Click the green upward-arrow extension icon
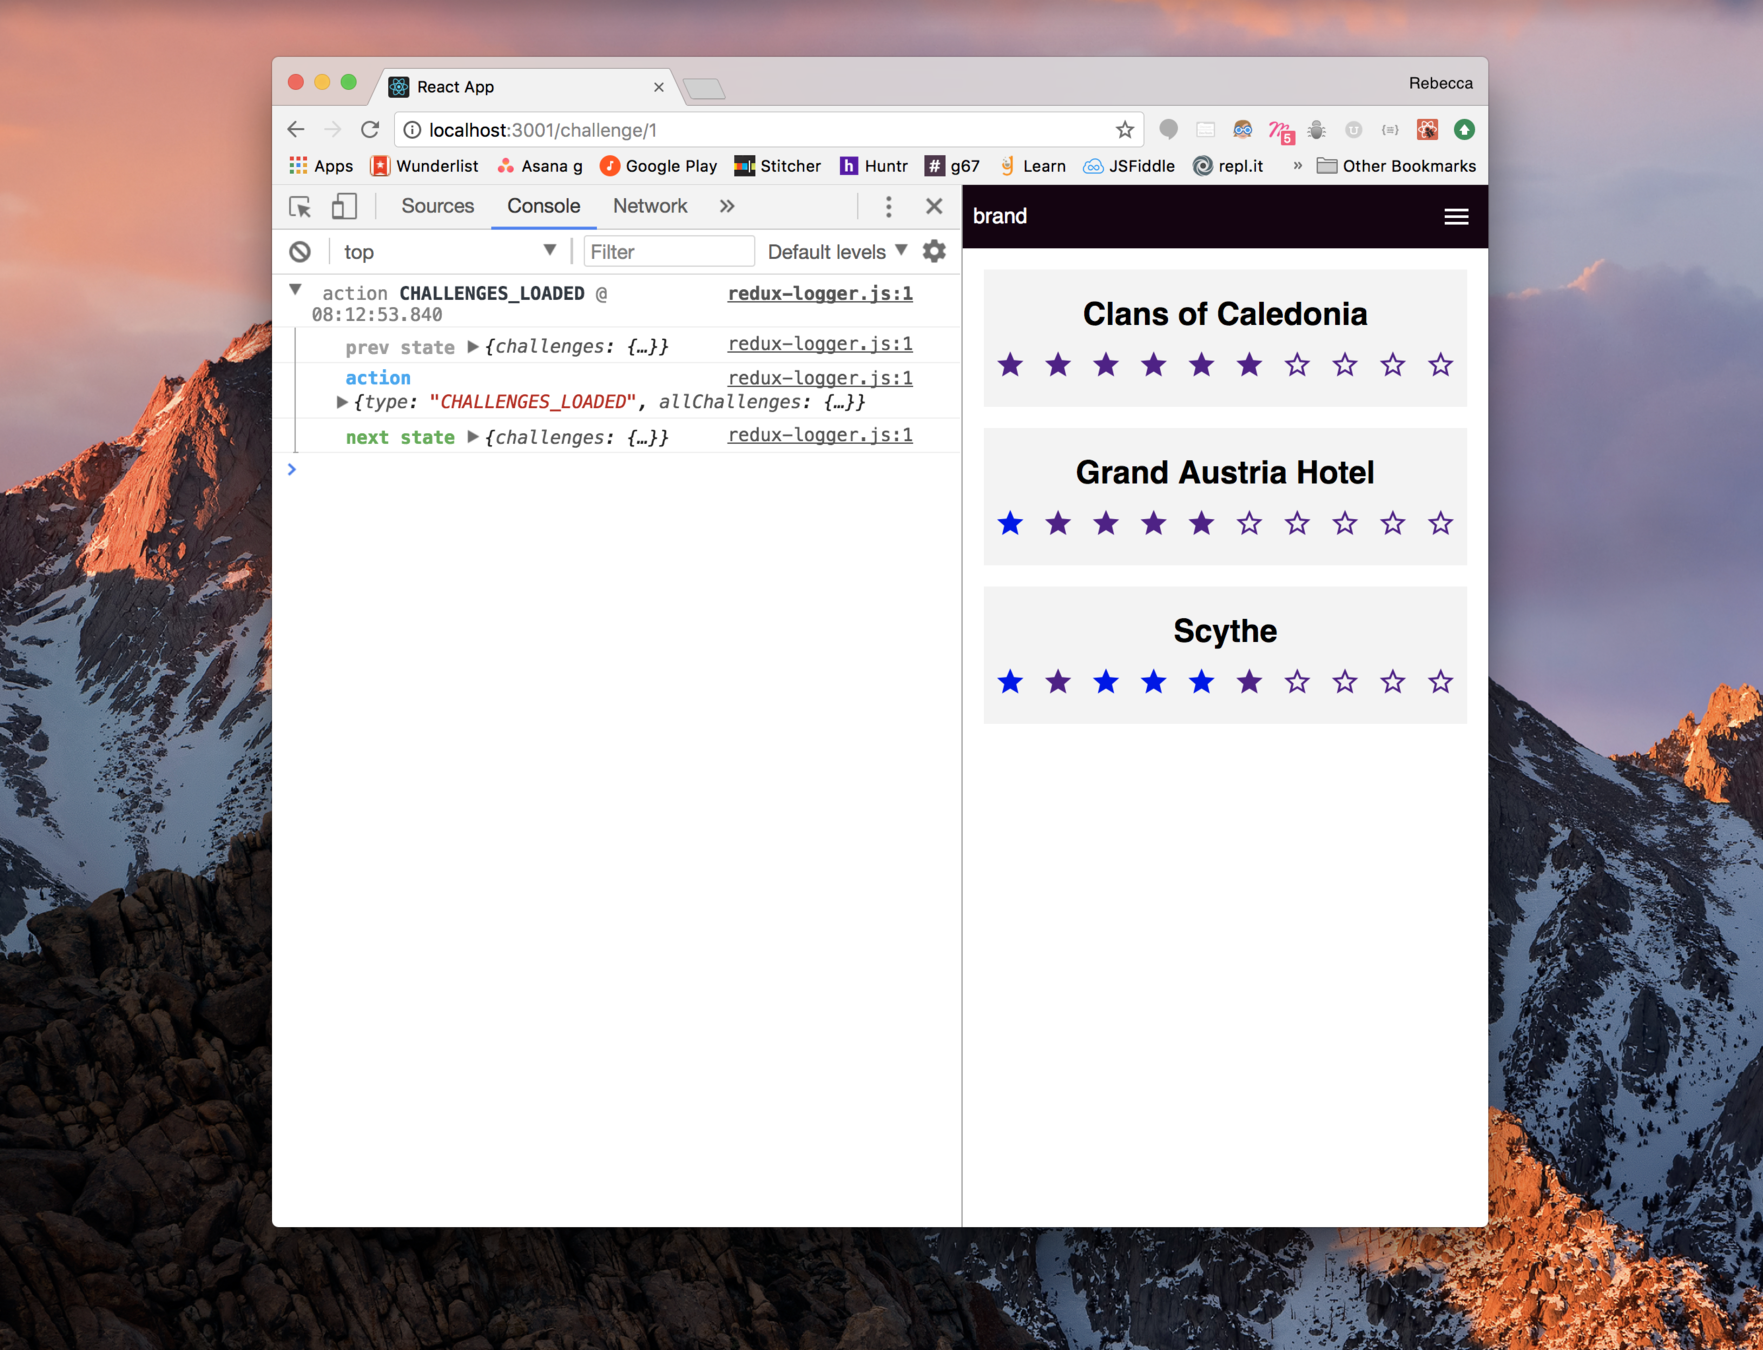The image size is (1763, 1350). [1464, 130]
